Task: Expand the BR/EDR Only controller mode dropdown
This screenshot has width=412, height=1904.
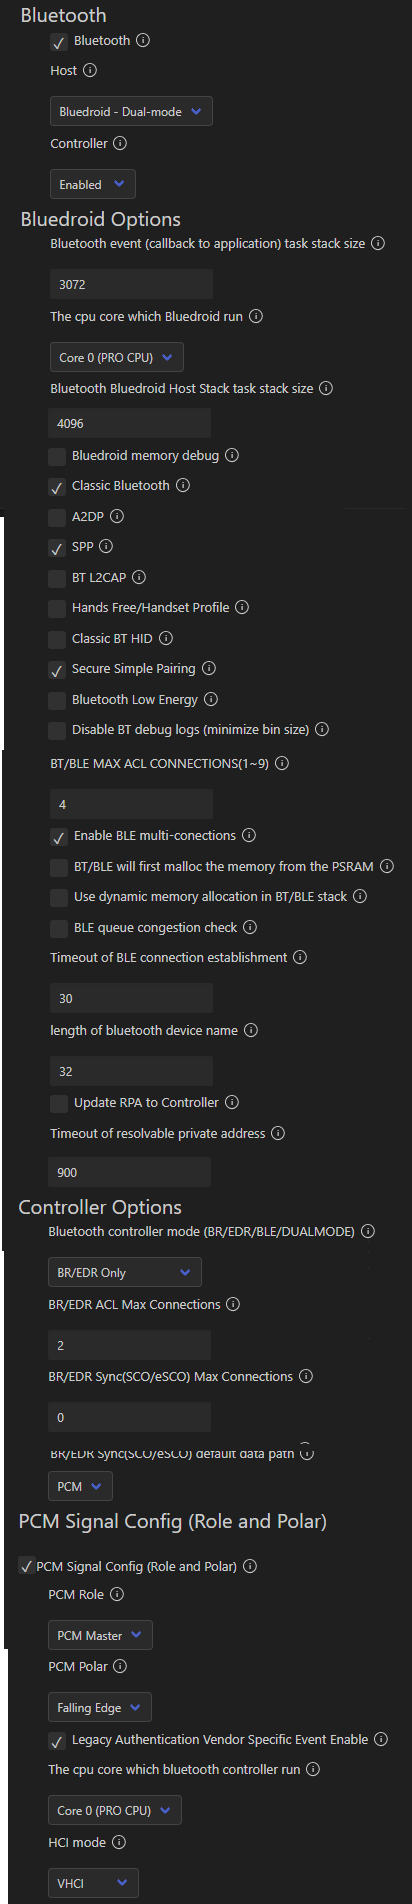Action: (x=125, y=1273)
